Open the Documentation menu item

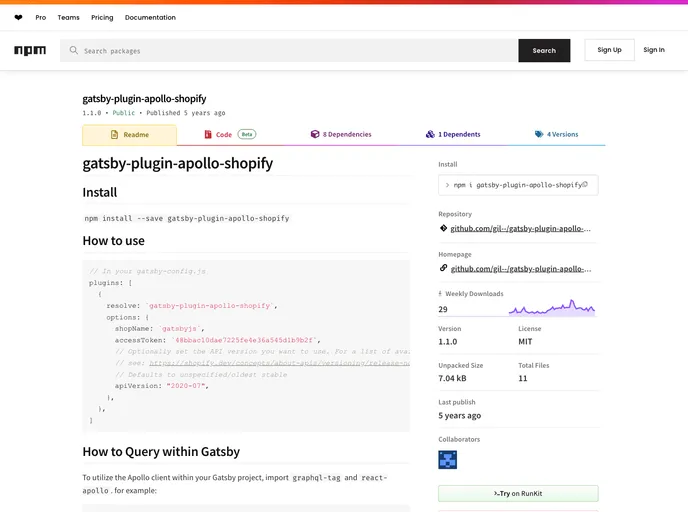(x=150, y=18)
